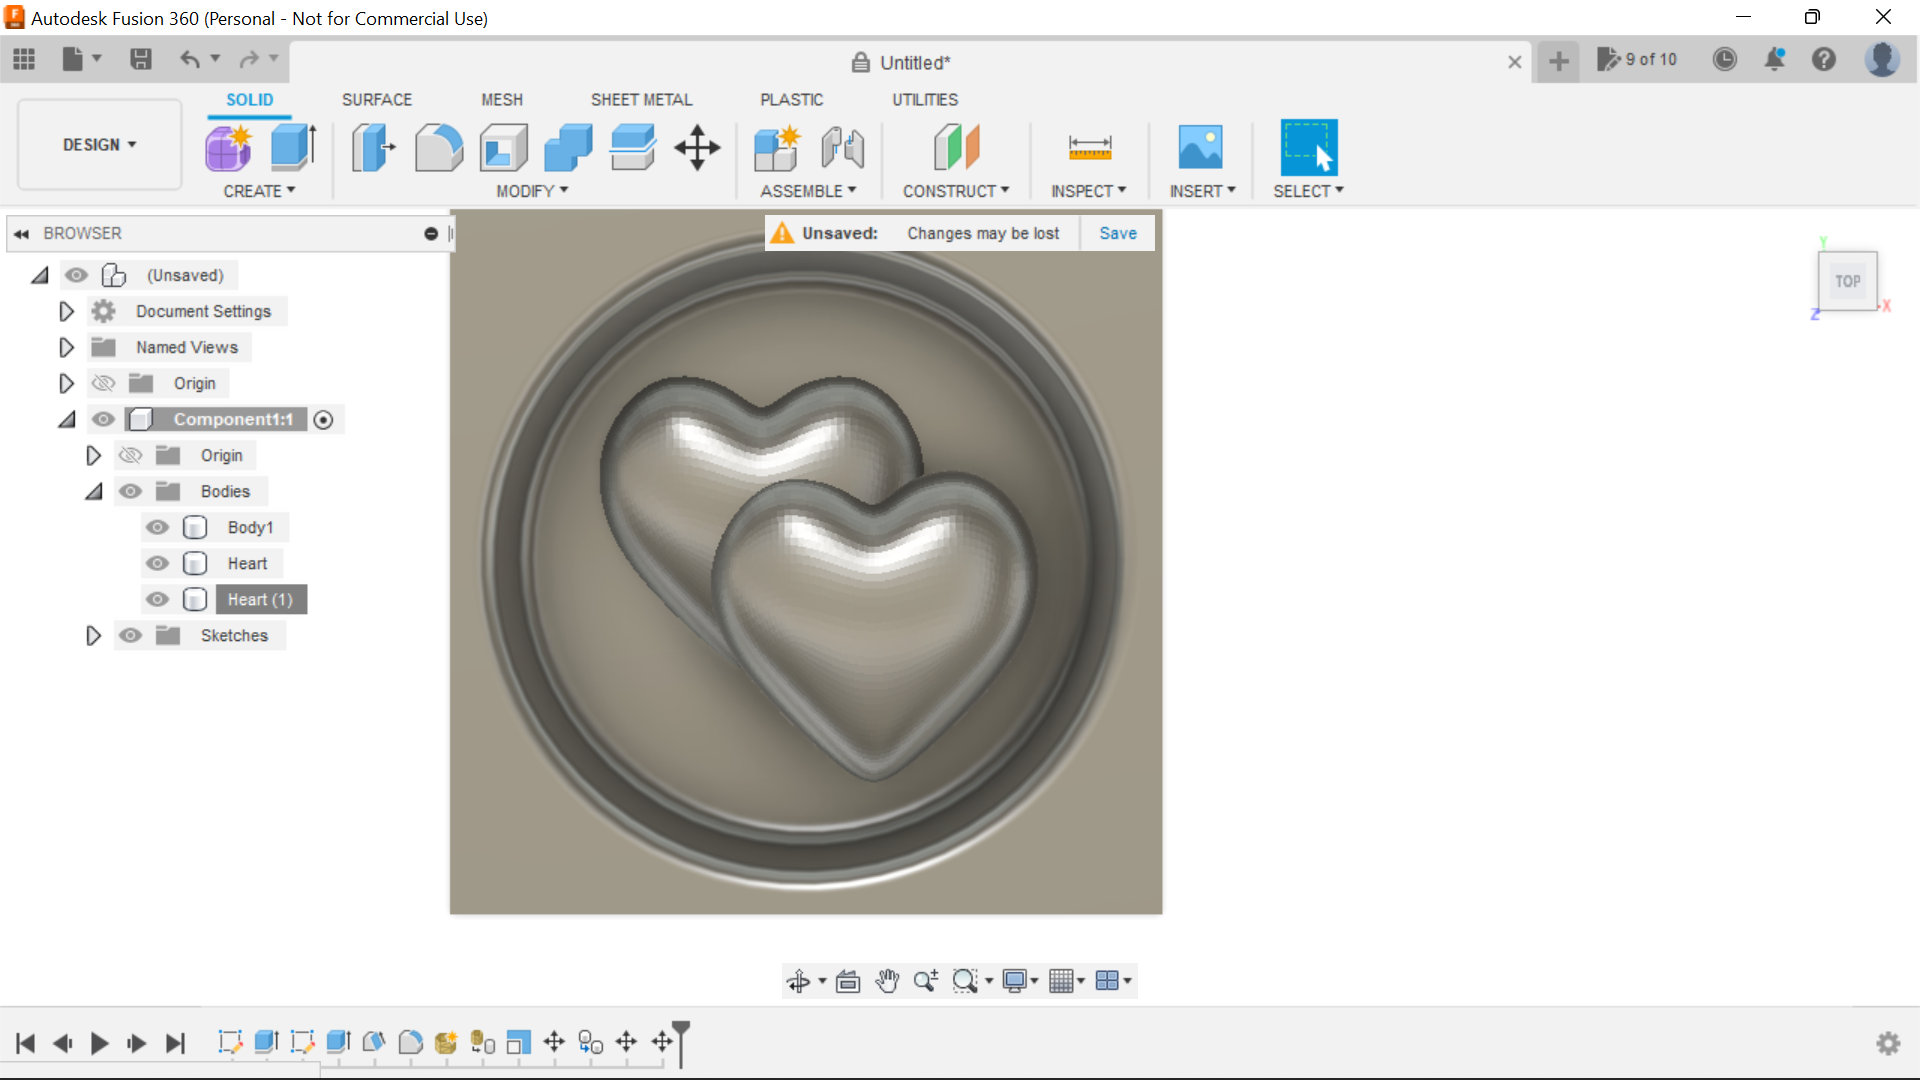Select the Joint tool

842,147
